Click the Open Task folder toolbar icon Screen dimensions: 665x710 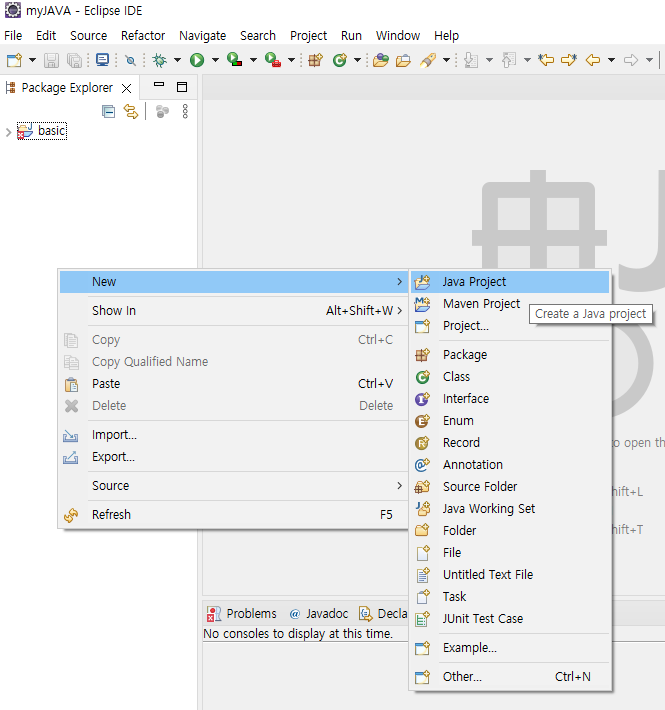pyautogui.click(x=403, y=60)
